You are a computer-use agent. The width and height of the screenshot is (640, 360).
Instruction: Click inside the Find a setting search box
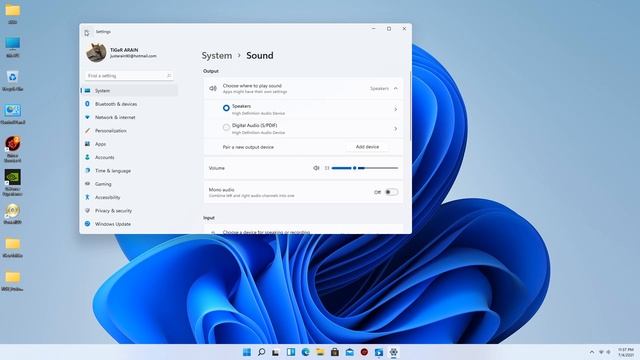coord(129,76)
